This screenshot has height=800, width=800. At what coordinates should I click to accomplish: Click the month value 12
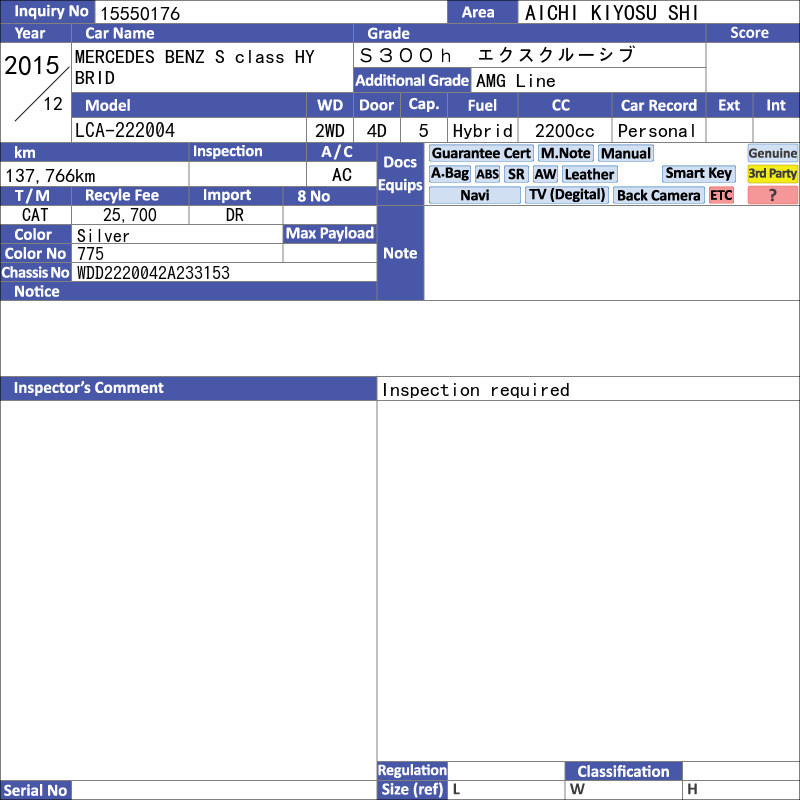[53, 104]
